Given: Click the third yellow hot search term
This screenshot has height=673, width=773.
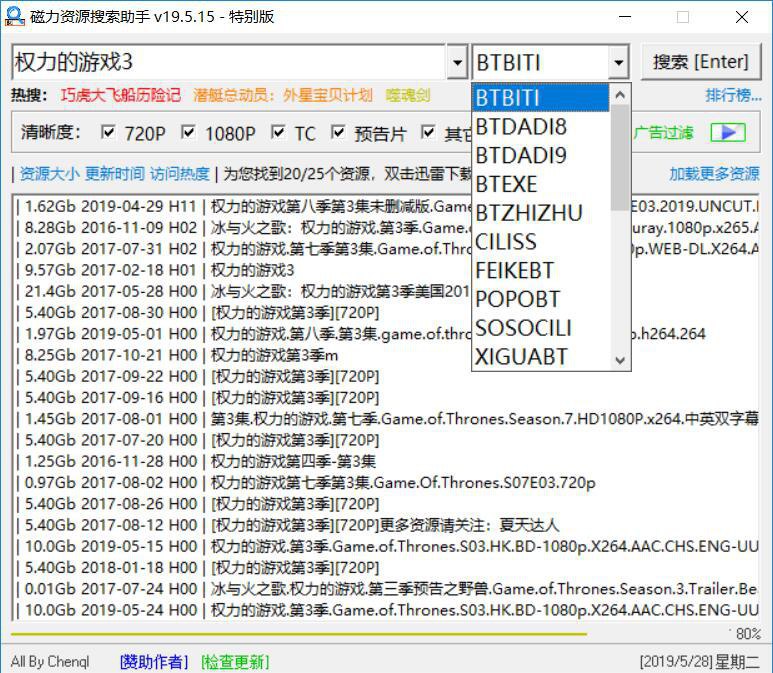Looking at the screenshot, I should 408,95.
